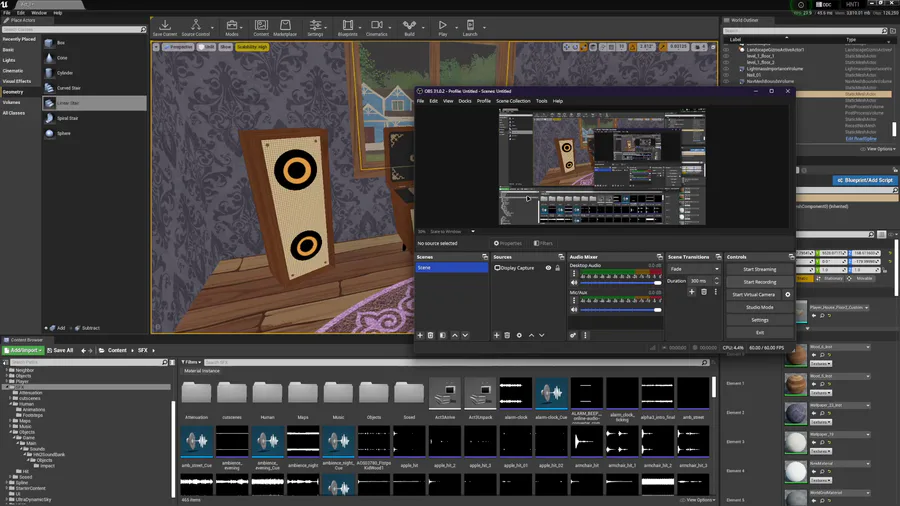Click the Play button in Unreal toolbar

(442, 26)
